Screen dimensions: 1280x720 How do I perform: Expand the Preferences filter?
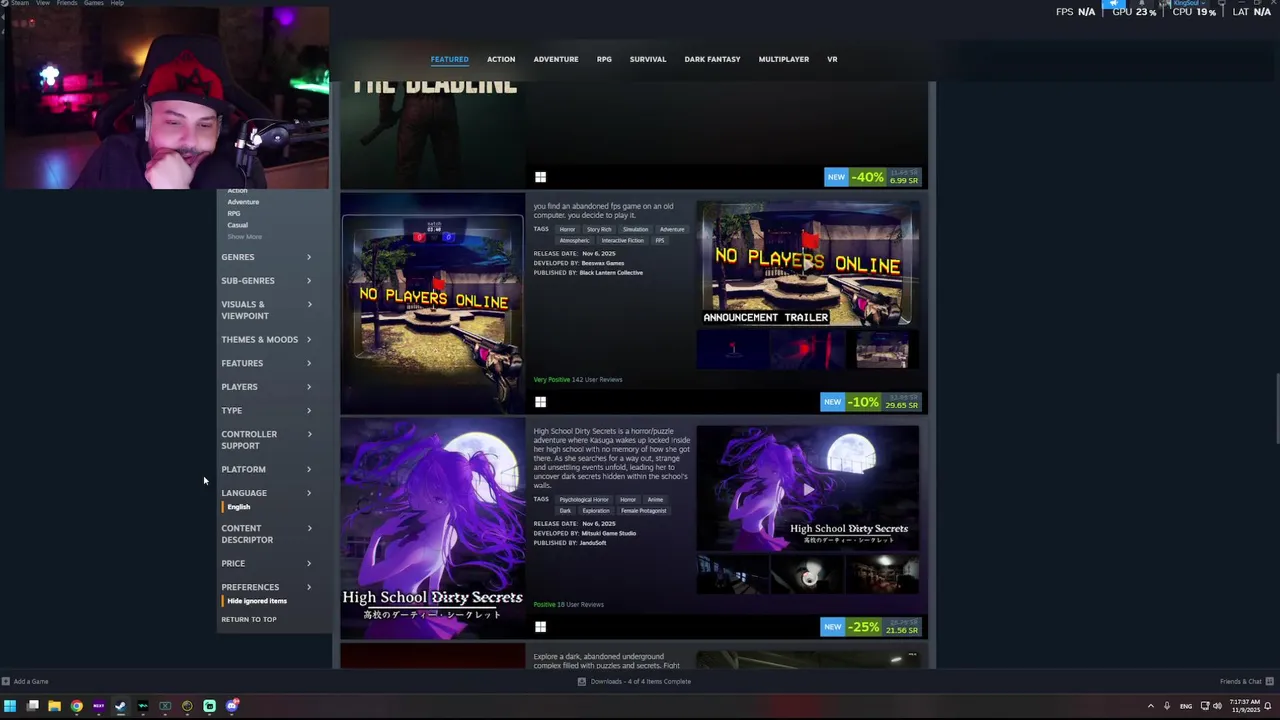click(266, 587)
